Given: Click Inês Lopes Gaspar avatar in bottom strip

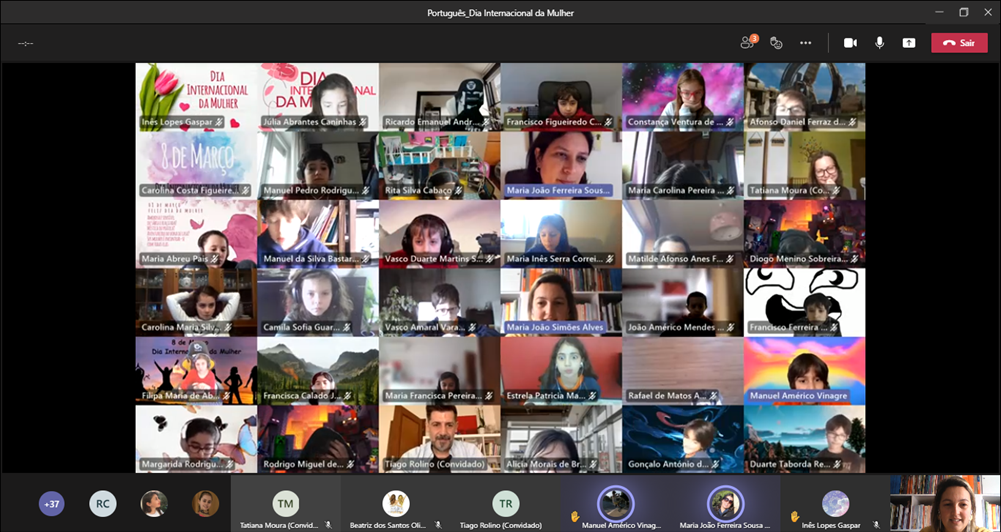Looking at the screenshot, I should coord(835,502).
